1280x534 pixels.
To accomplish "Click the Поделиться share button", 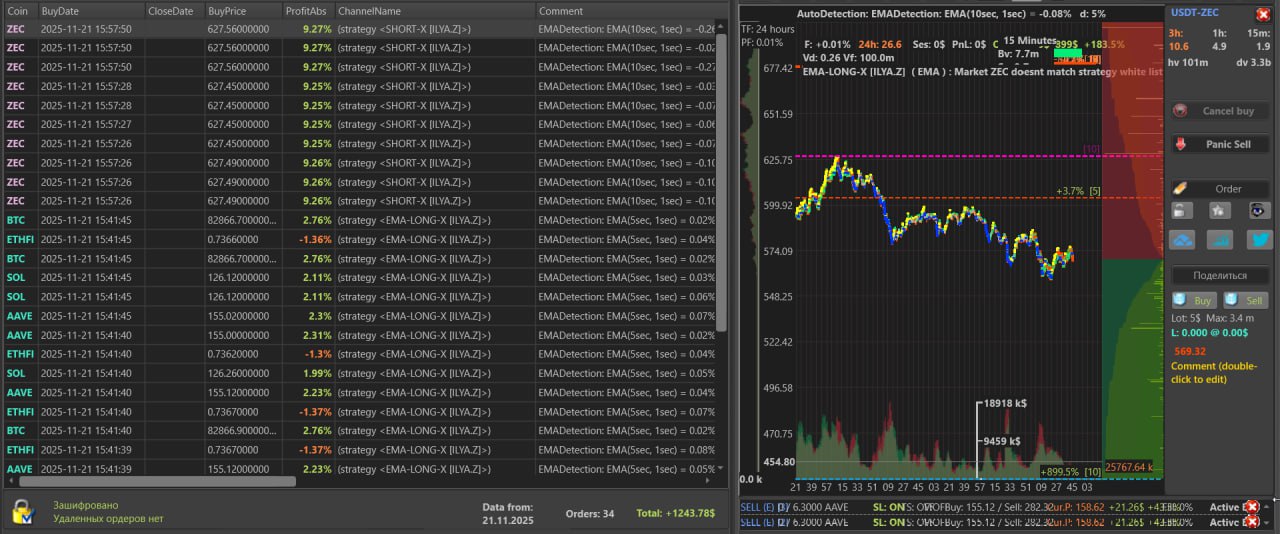I will click(x=1219, y=275).
